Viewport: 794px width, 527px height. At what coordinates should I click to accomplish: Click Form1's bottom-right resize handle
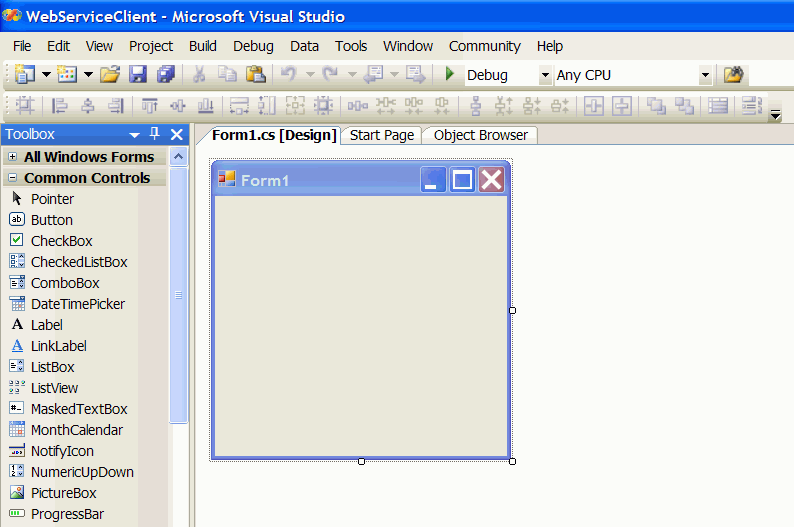click(512, 461)
